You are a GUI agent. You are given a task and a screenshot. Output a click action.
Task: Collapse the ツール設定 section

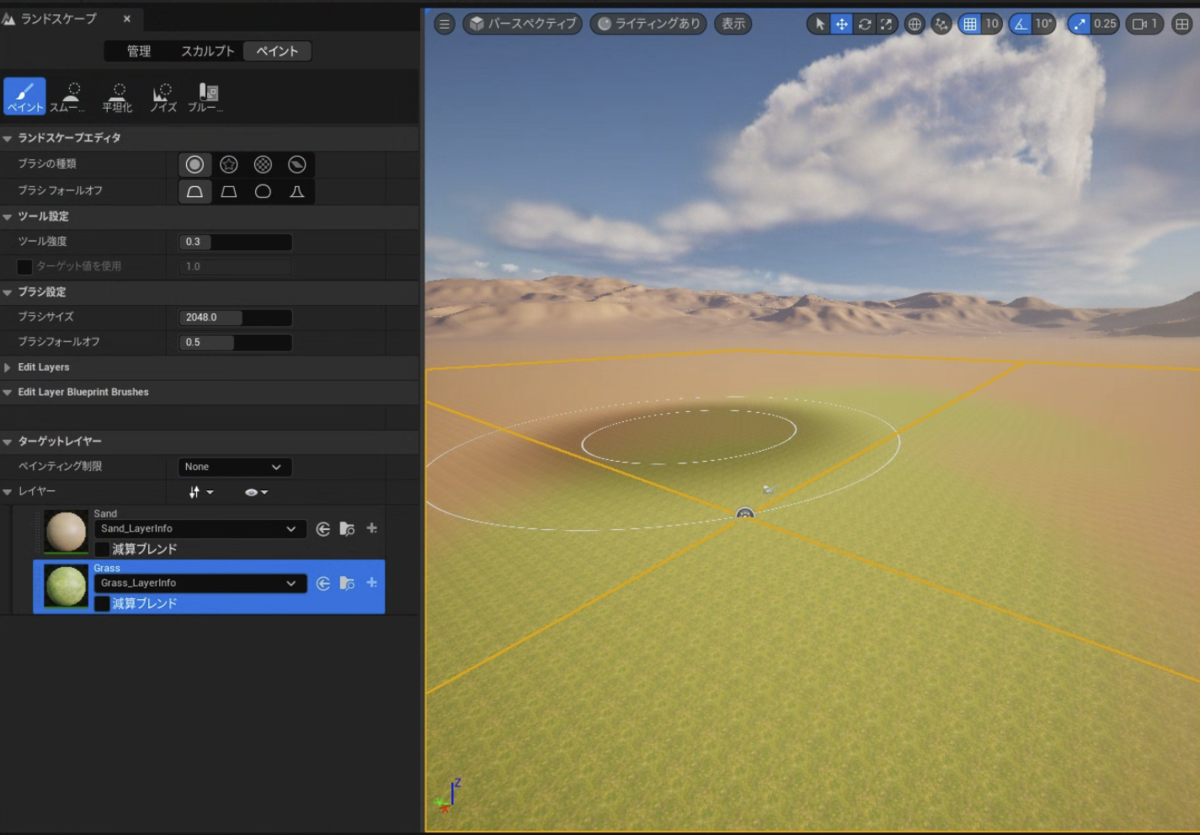coord(8,216)
